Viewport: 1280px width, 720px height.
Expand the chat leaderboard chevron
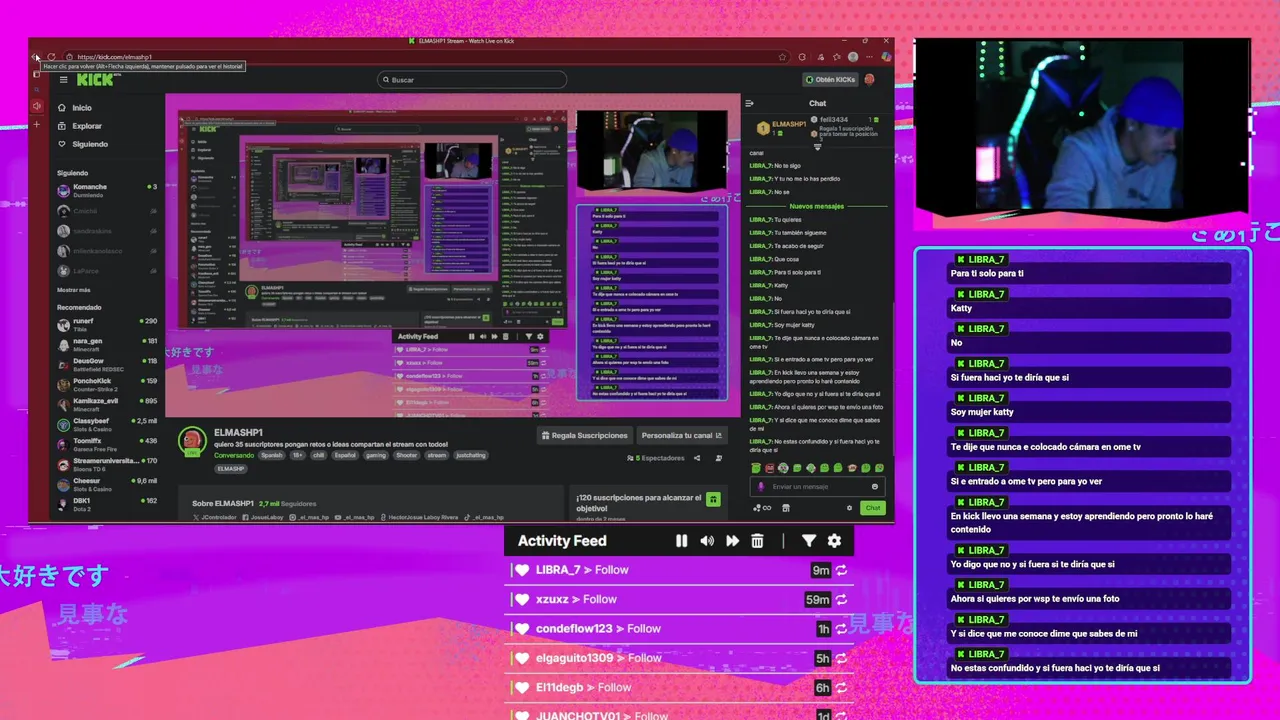[x=817, y=147]
